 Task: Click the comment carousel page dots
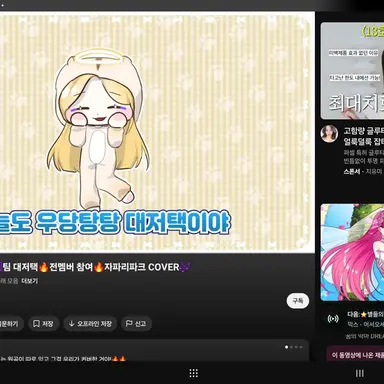(x=294, y=347)
